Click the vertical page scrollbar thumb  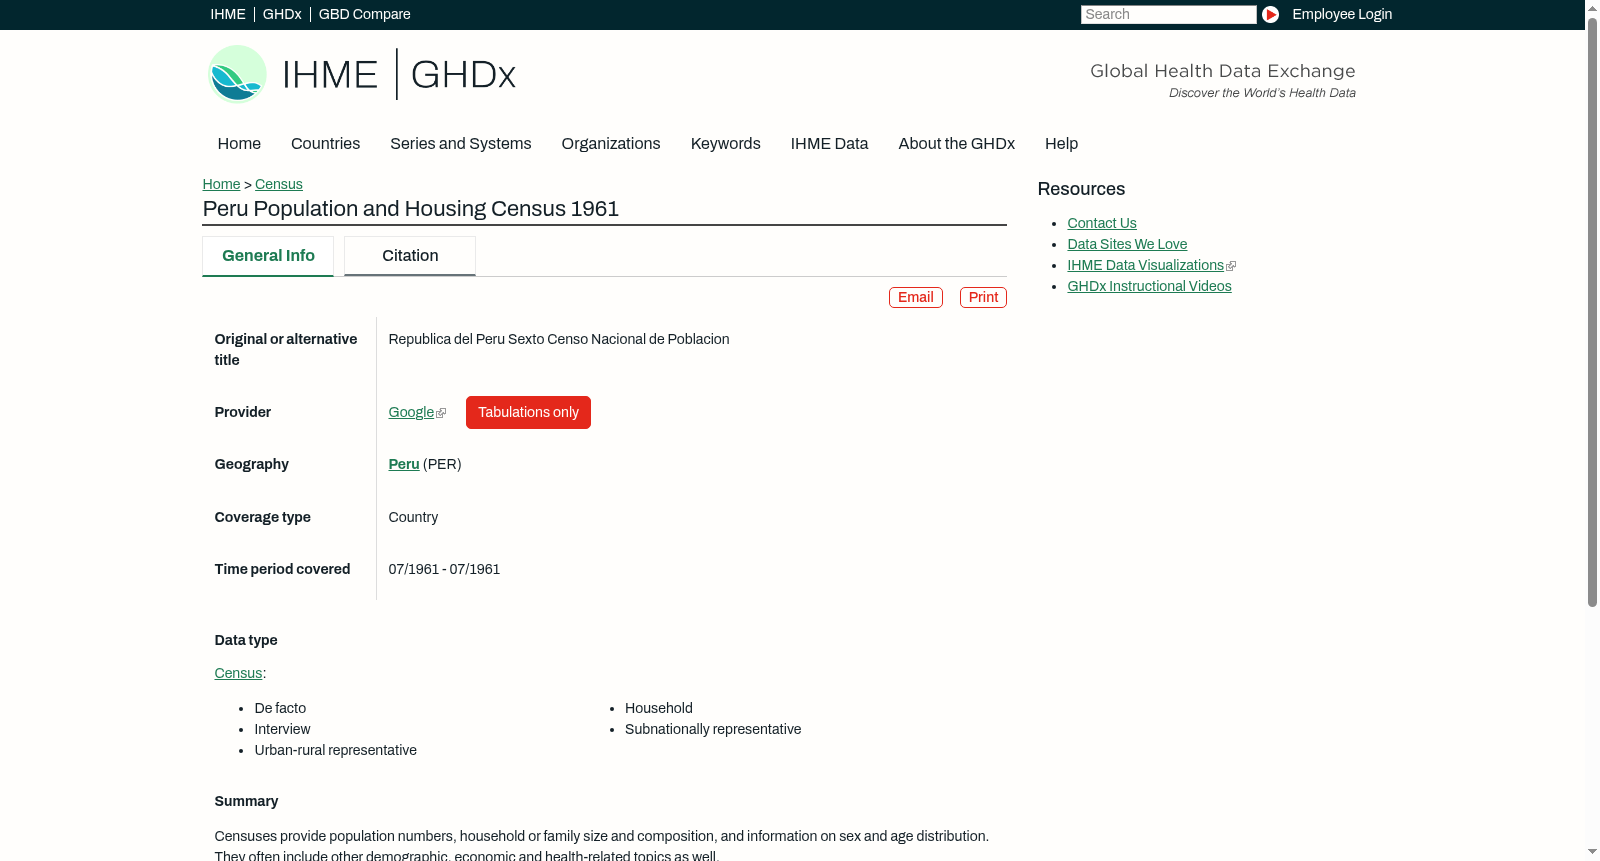(x=1592, y=312)
